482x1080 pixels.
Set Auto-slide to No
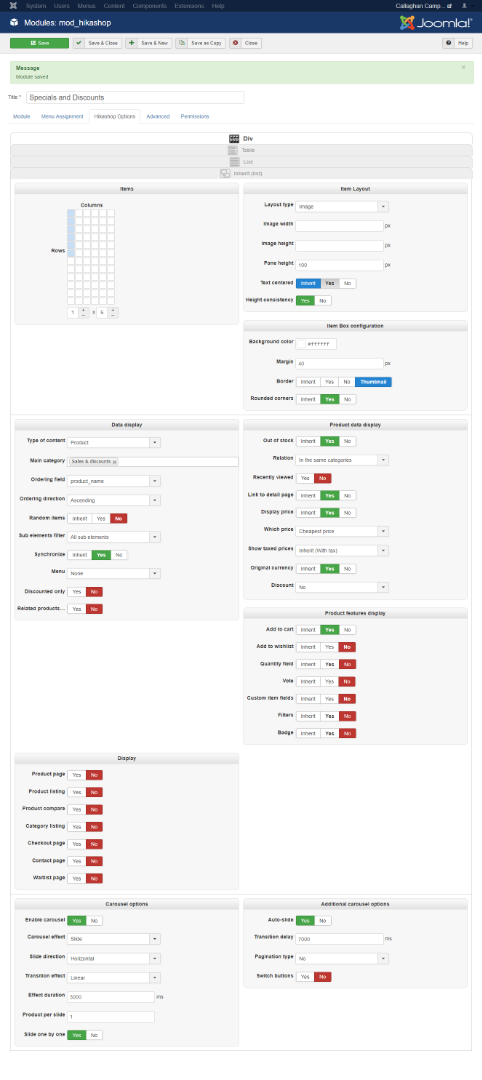[323, 920]
